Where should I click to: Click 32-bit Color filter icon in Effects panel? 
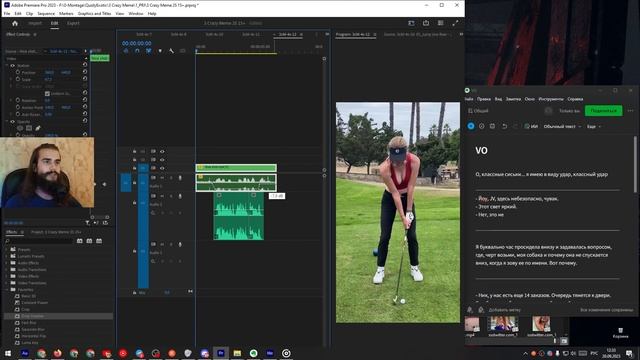[x=89, y=241]
